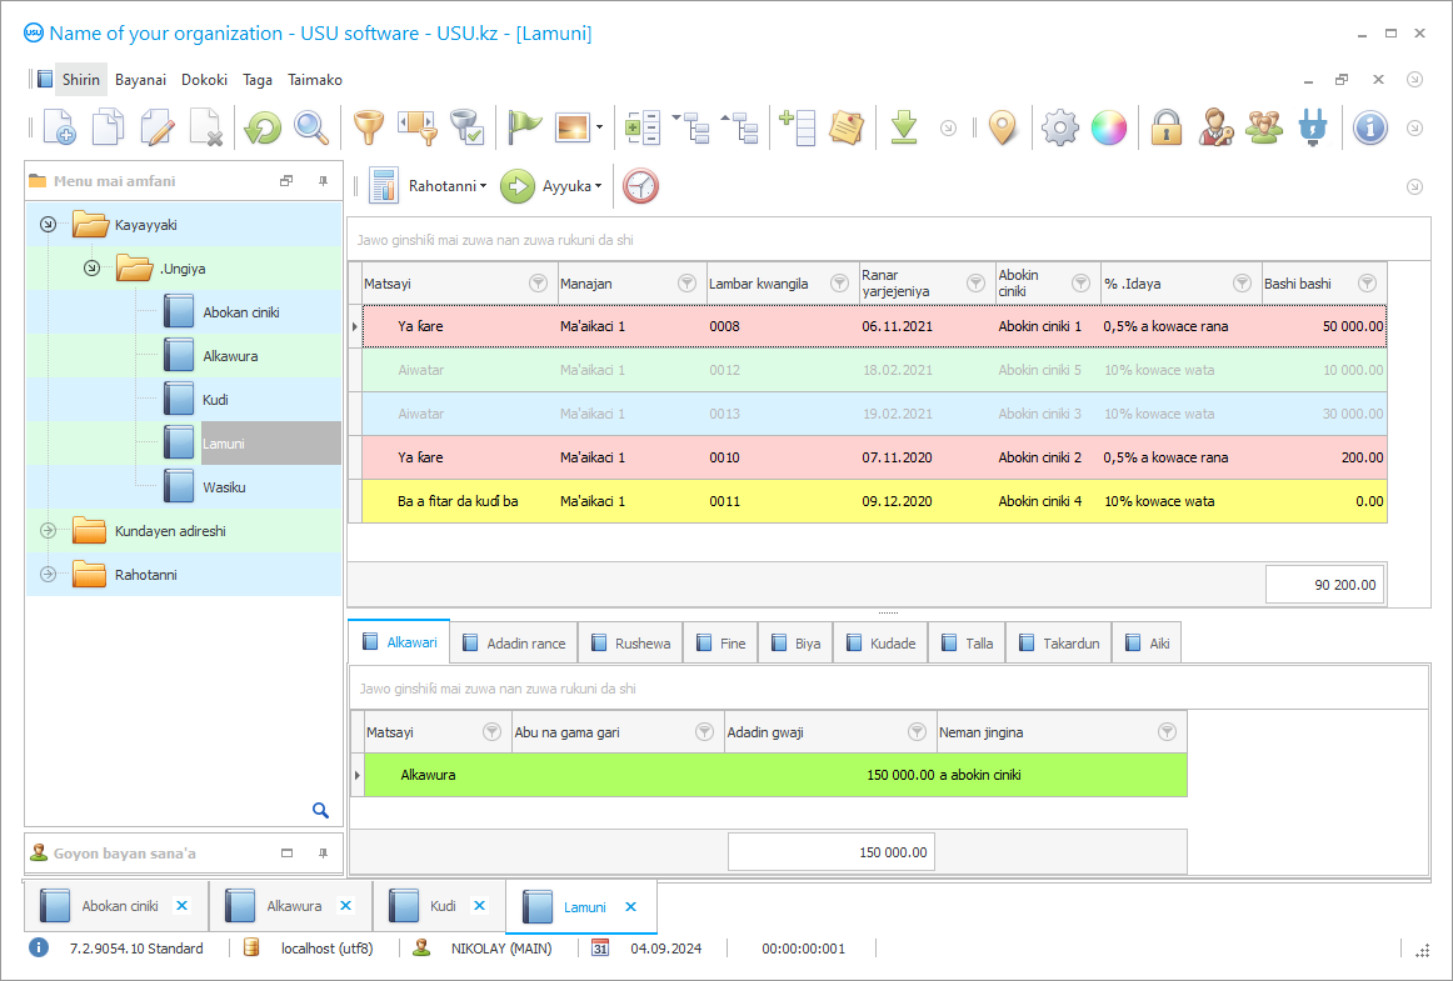Toggle filter on Bashi bashi column

point(1367,284)
